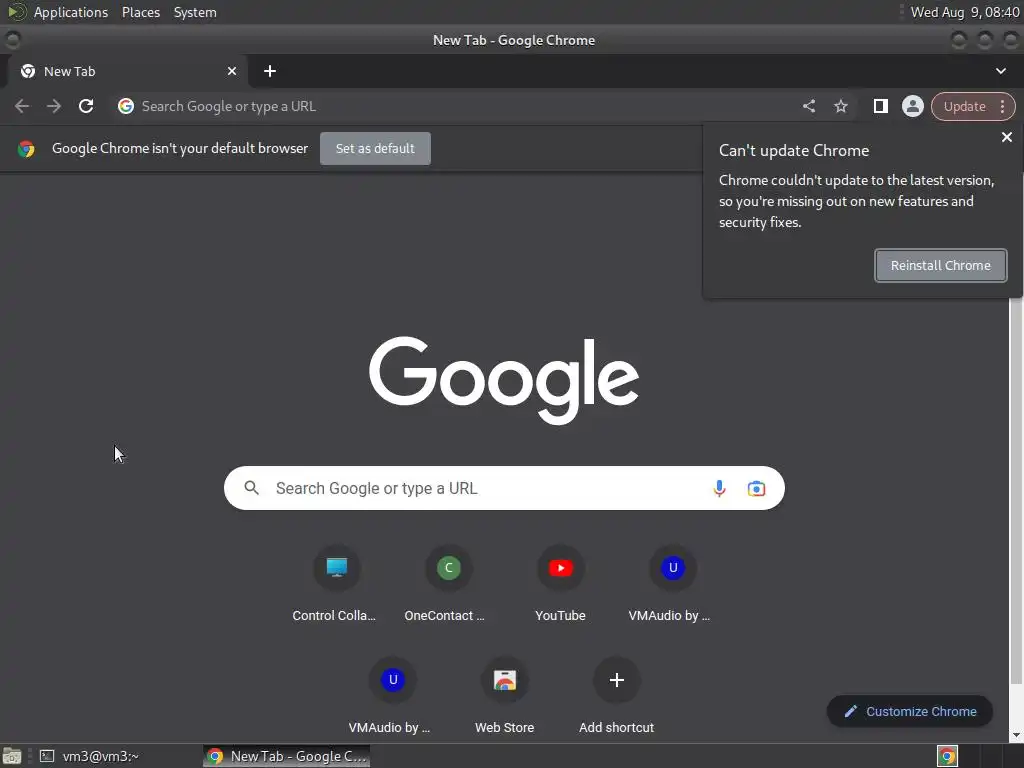Add a new shortcut tile
Screen dimensions: 1024x768
click(x=616, y=694)
